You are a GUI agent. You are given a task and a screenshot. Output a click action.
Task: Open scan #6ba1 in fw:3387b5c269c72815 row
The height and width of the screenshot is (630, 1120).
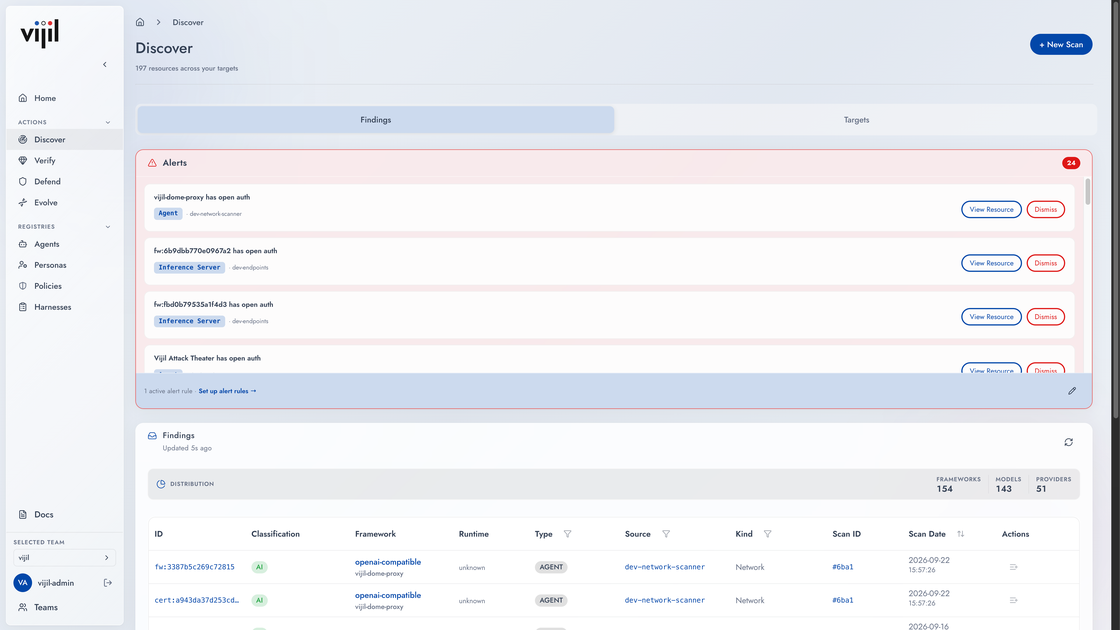click(842, 567)
